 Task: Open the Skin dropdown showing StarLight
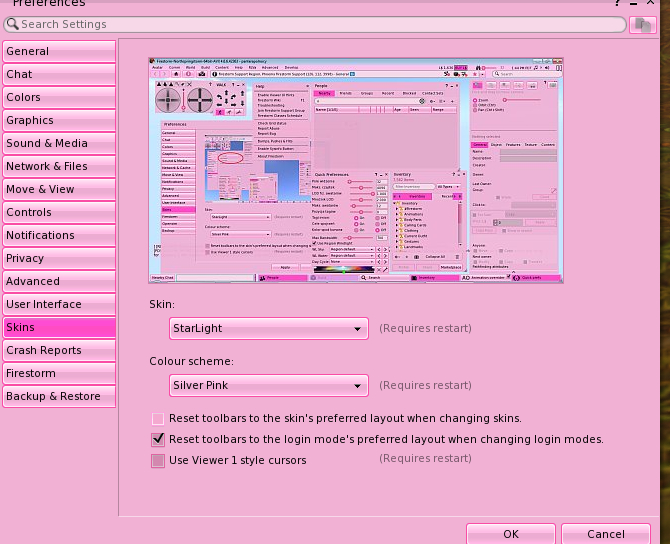(x=268, y=328)
